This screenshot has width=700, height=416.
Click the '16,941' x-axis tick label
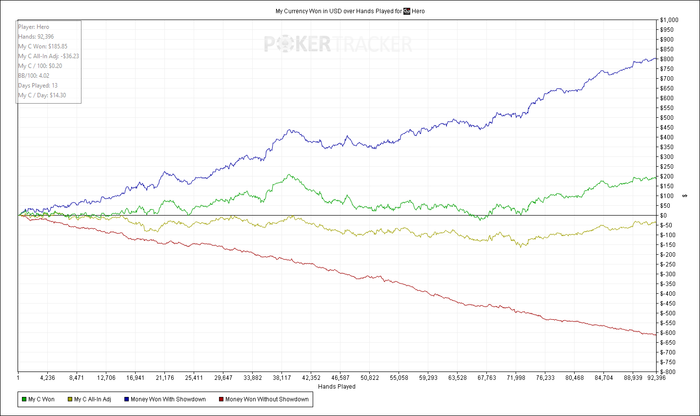(135, 378)
